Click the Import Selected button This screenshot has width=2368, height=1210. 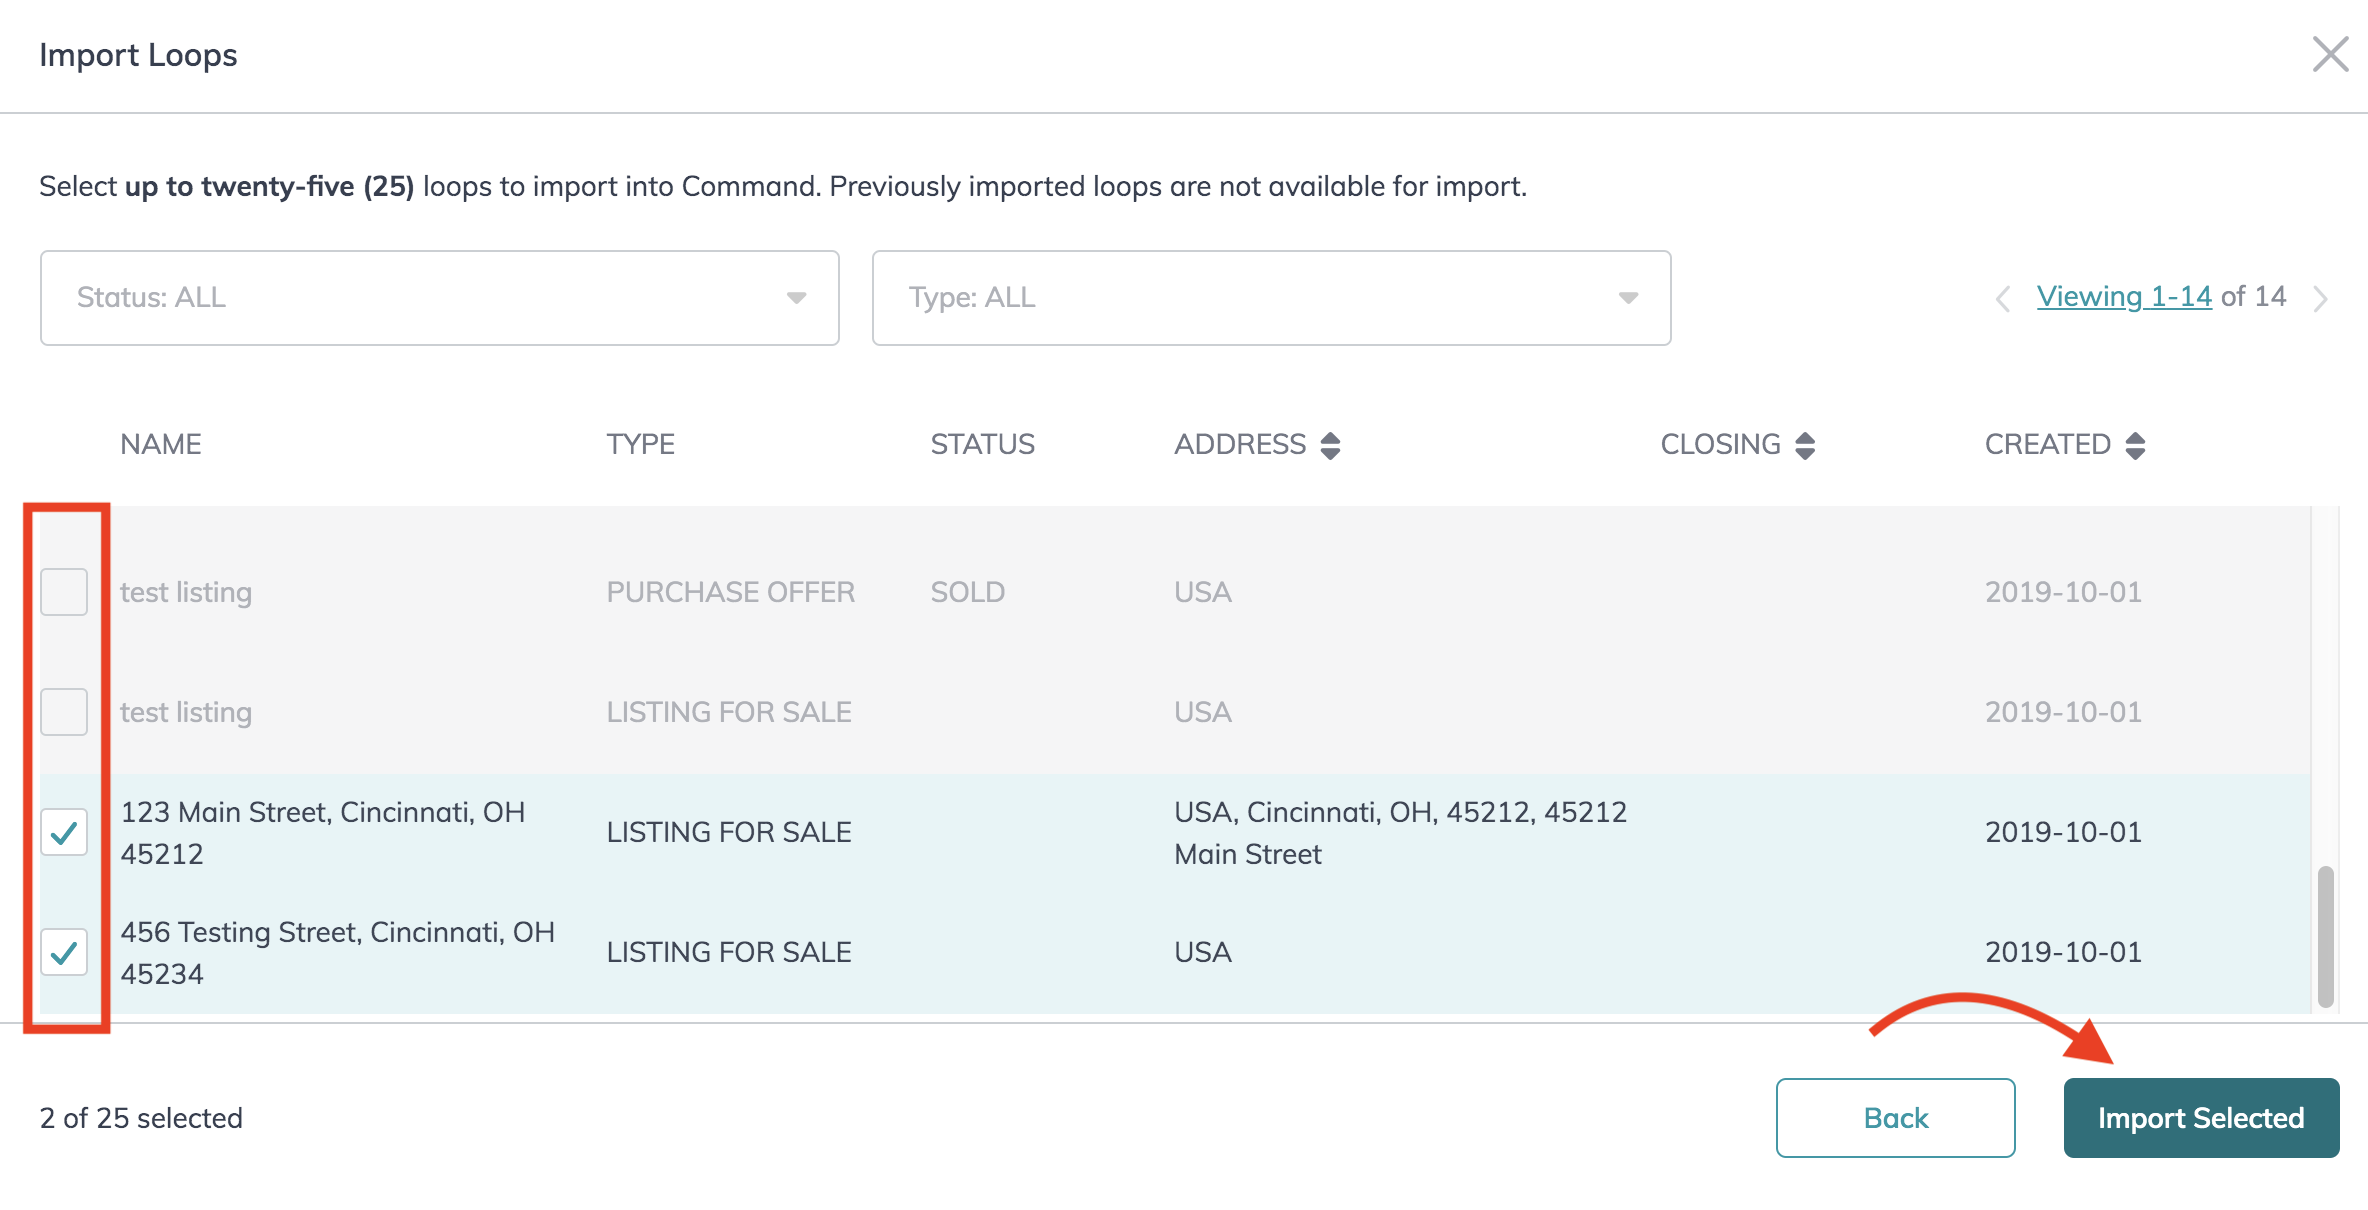click(x=2201, y=1117)
